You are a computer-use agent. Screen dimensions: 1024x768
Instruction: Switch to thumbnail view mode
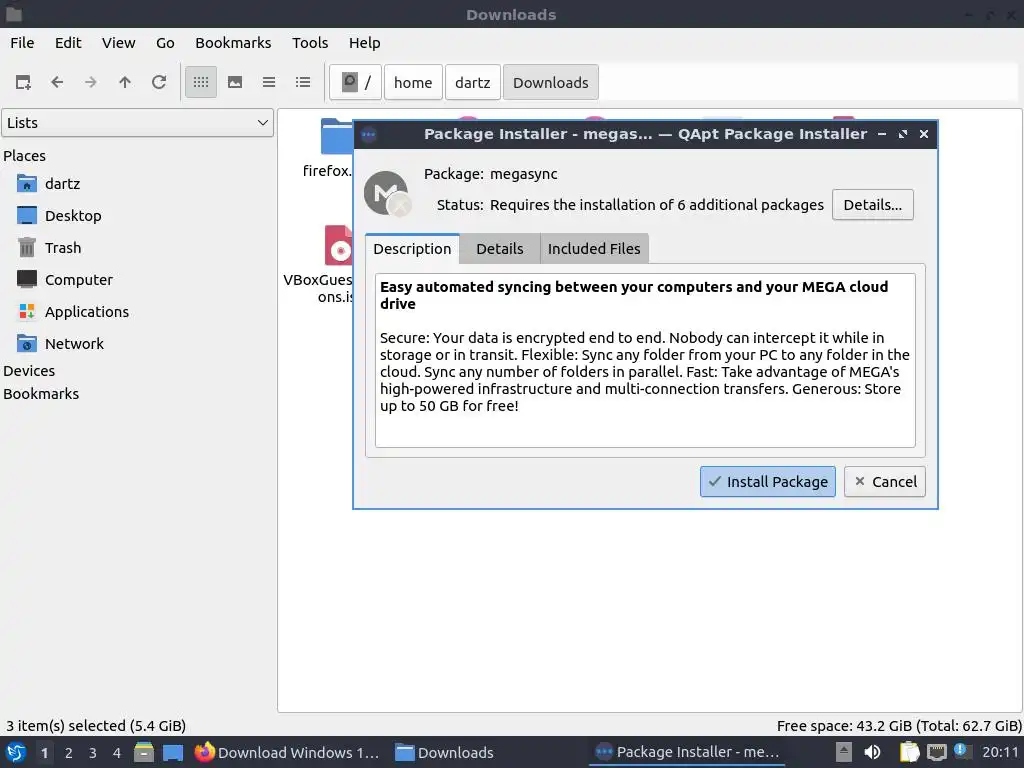pyautogui.click(x=235, y=82)
